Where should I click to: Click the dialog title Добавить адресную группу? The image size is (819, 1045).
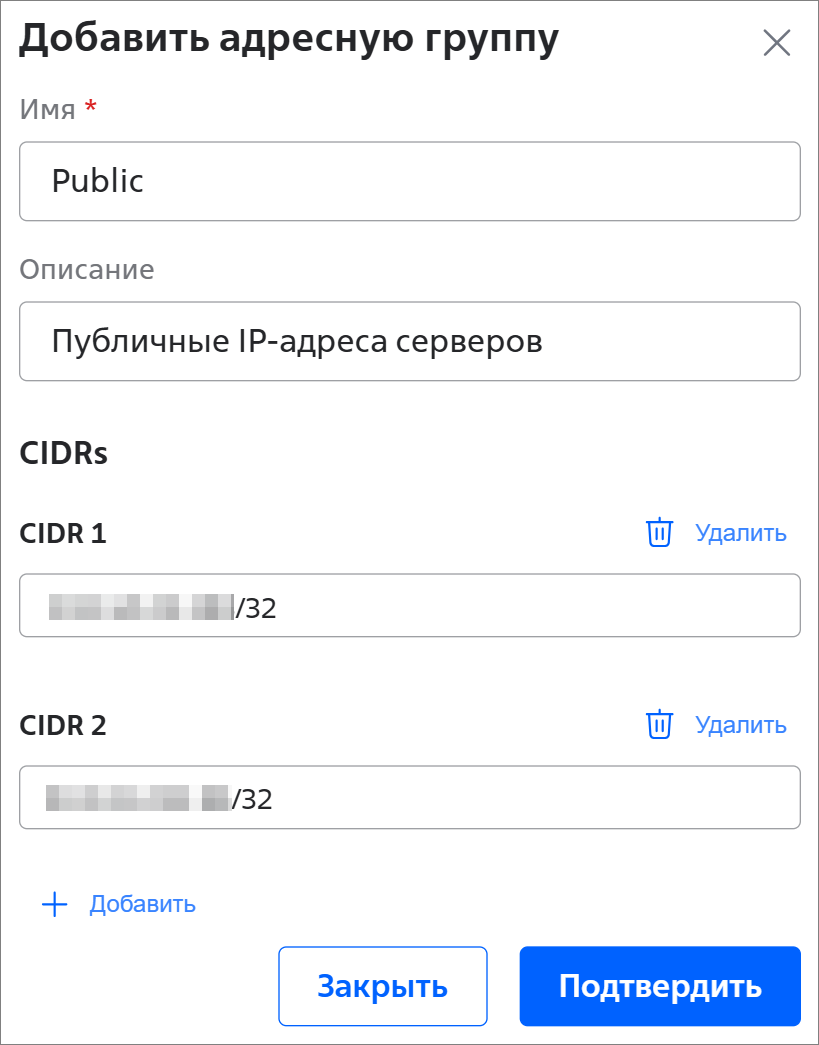click(288, 39)
